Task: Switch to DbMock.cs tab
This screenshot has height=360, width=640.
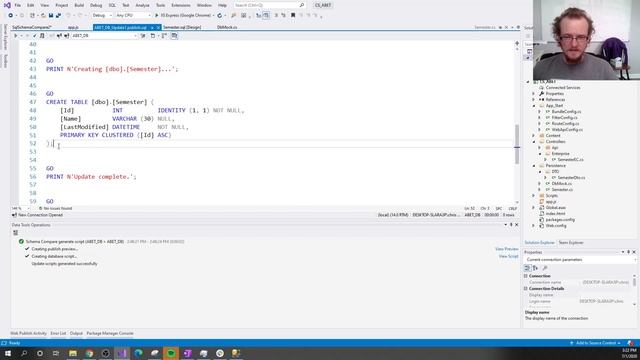Action: (227, 27)
